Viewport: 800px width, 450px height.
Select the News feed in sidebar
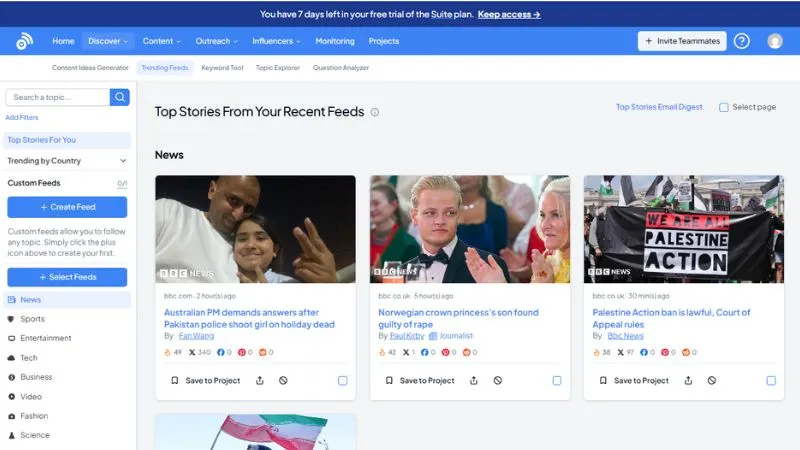(67, 300)
